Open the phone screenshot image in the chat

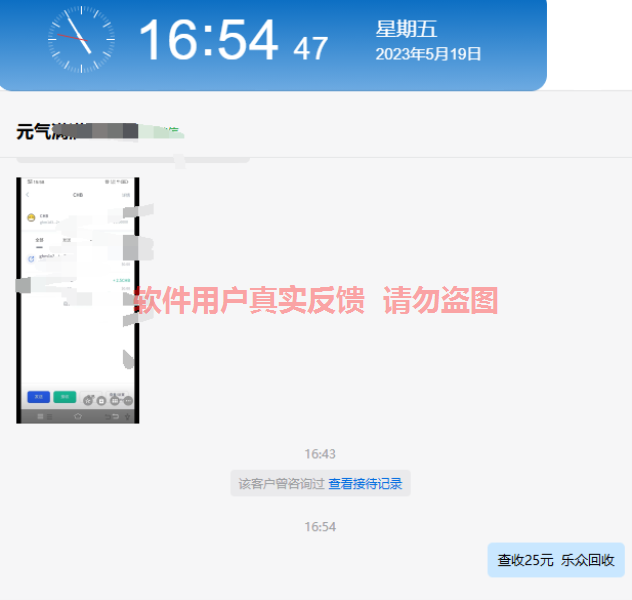(78, 300)
